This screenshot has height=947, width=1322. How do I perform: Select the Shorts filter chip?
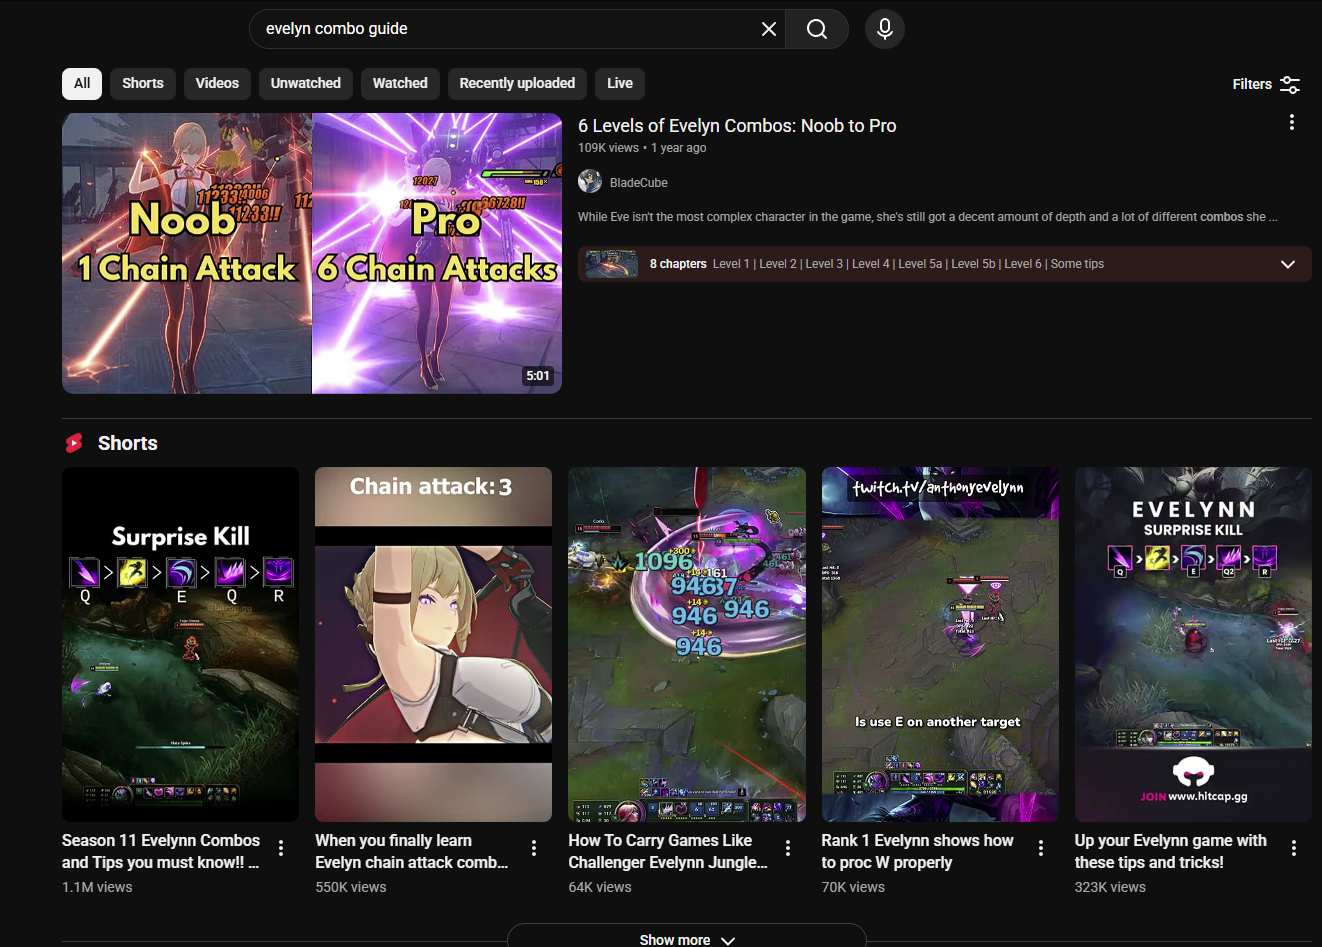[x=143, y=84]
